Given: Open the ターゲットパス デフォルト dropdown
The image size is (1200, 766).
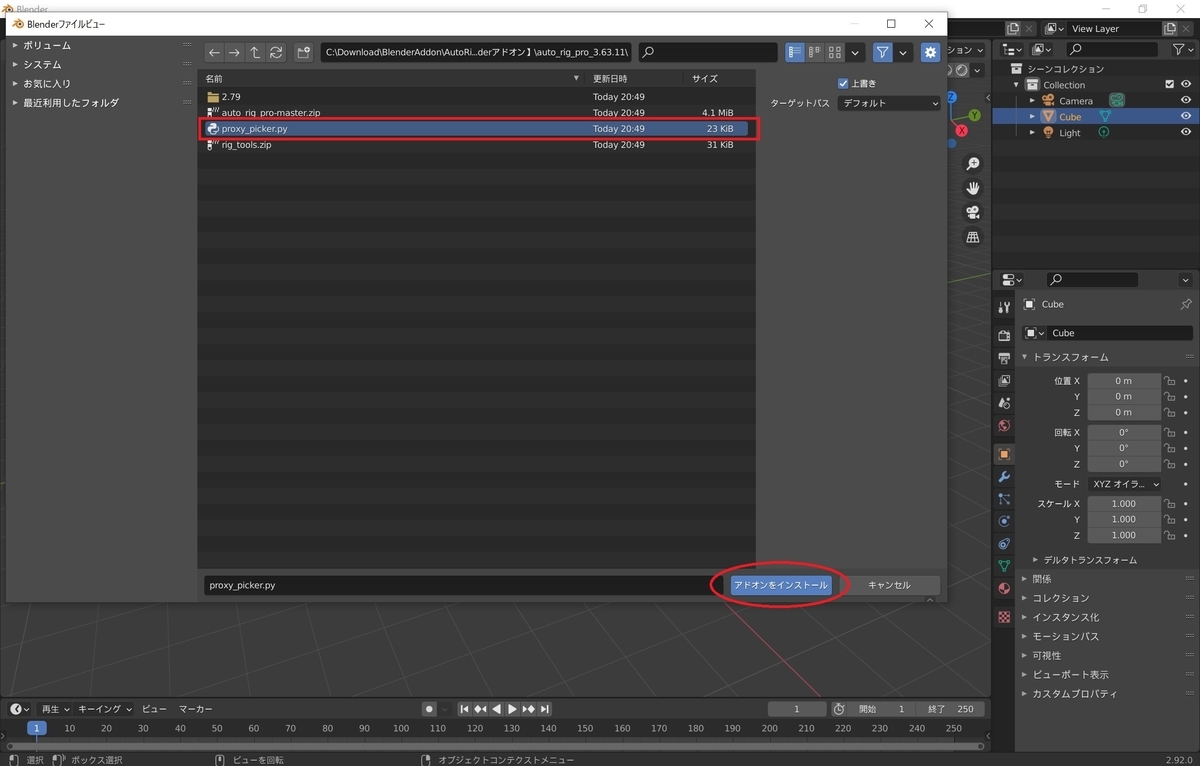Looking at the screenshot, I should (889, 103).
